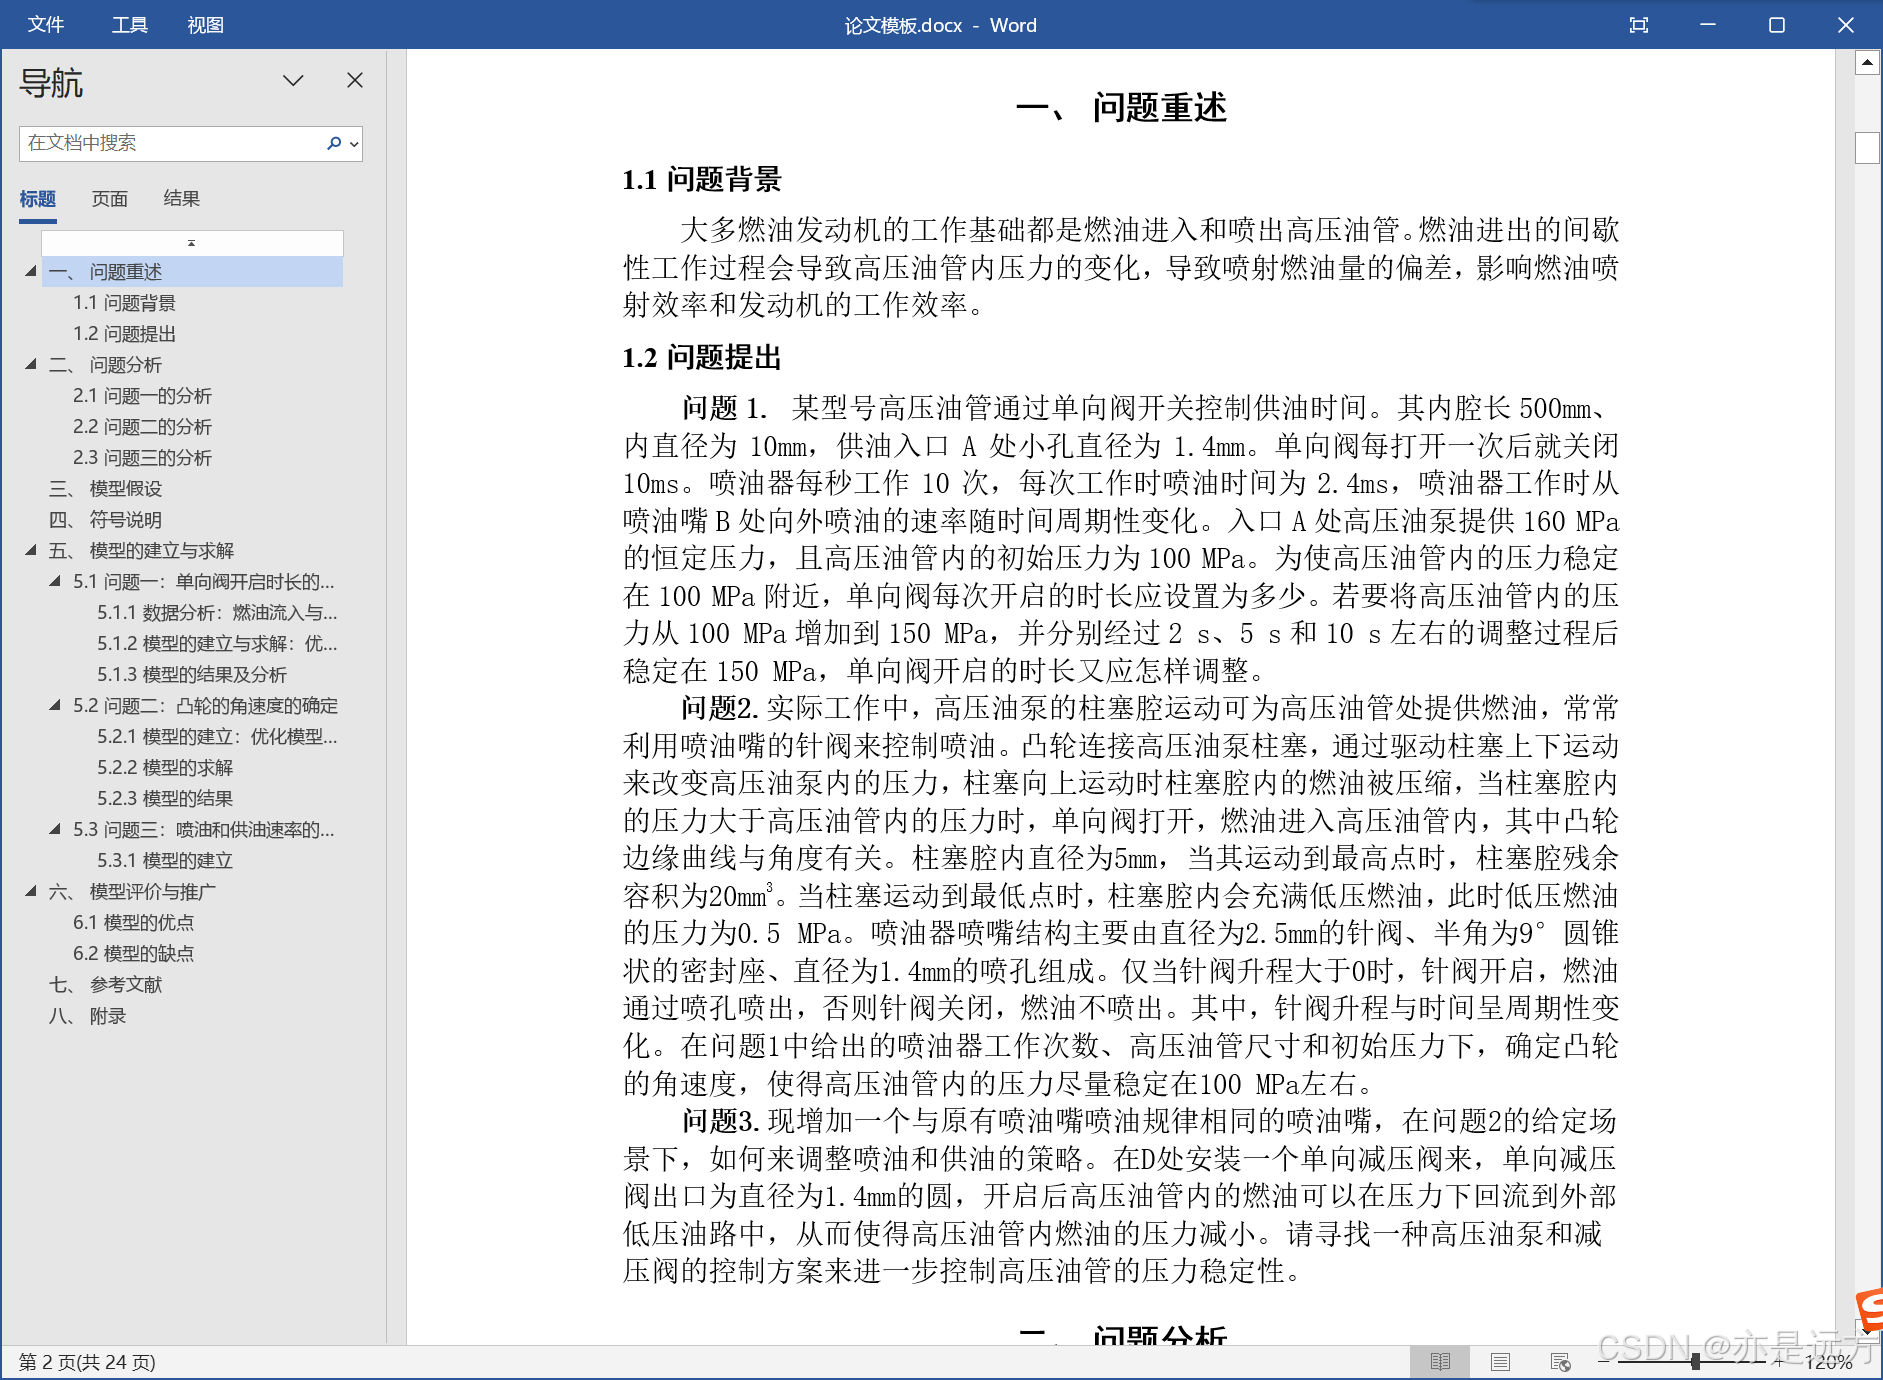1883x1380 pixels.
Task: Open search options dropdown arrow
Action: point(354,143)
